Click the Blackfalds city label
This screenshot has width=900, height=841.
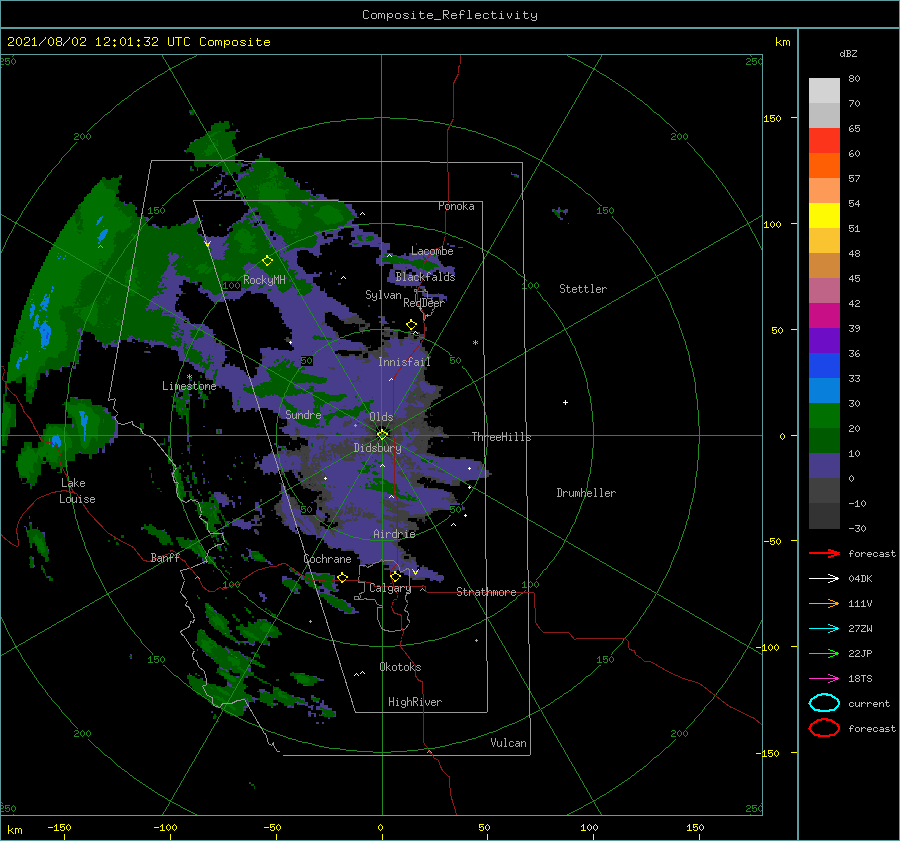click(x=425, y=277)
